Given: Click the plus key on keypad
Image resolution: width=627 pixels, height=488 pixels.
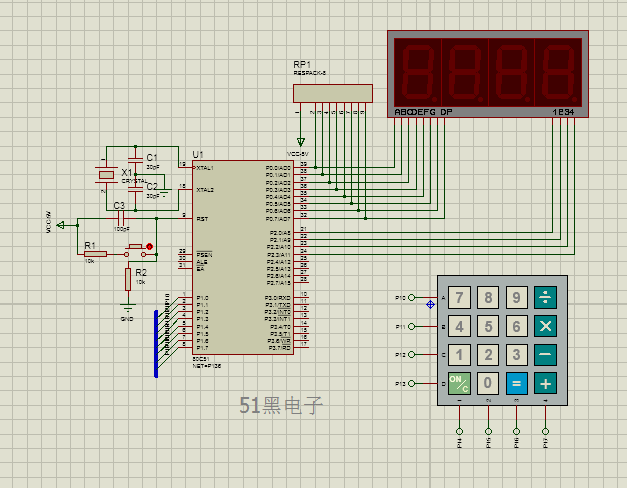Looking at the screenshot, I should (x=545, y=384).
